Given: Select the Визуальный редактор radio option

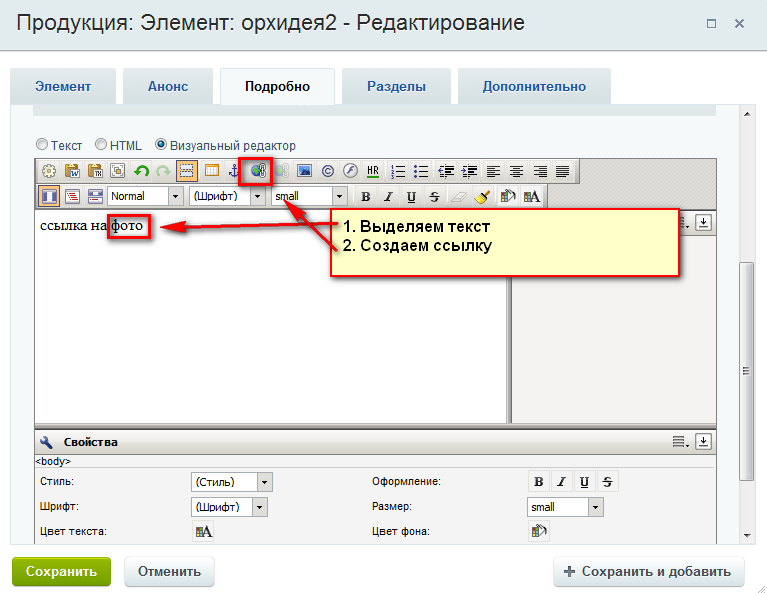Looking at the screenshot, I should (161, 145).
